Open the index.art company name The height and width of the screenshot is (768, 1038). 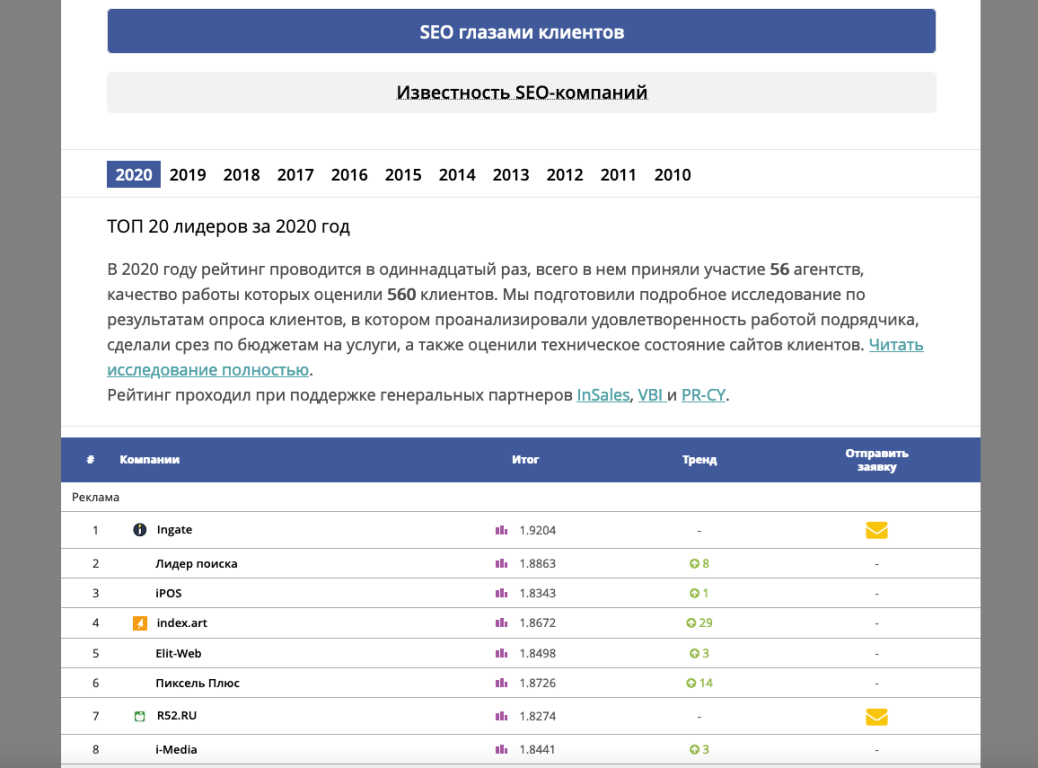(182, 623)
